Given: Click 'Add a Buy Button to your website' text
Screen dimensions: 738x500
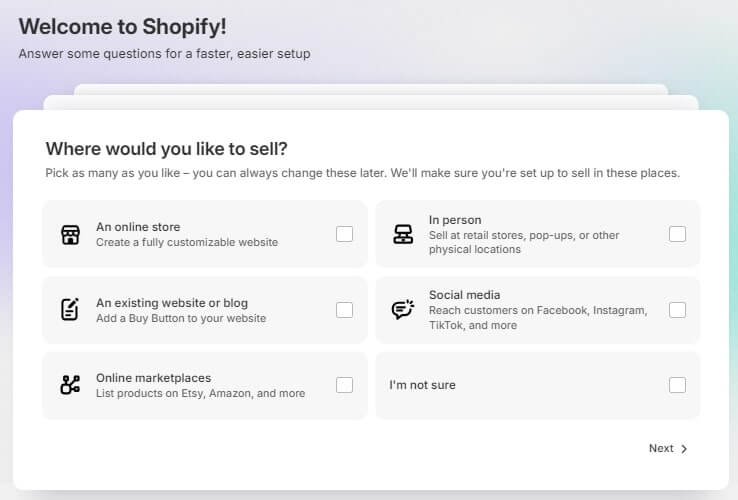Looking at the screenshot, I should (181, 318).
